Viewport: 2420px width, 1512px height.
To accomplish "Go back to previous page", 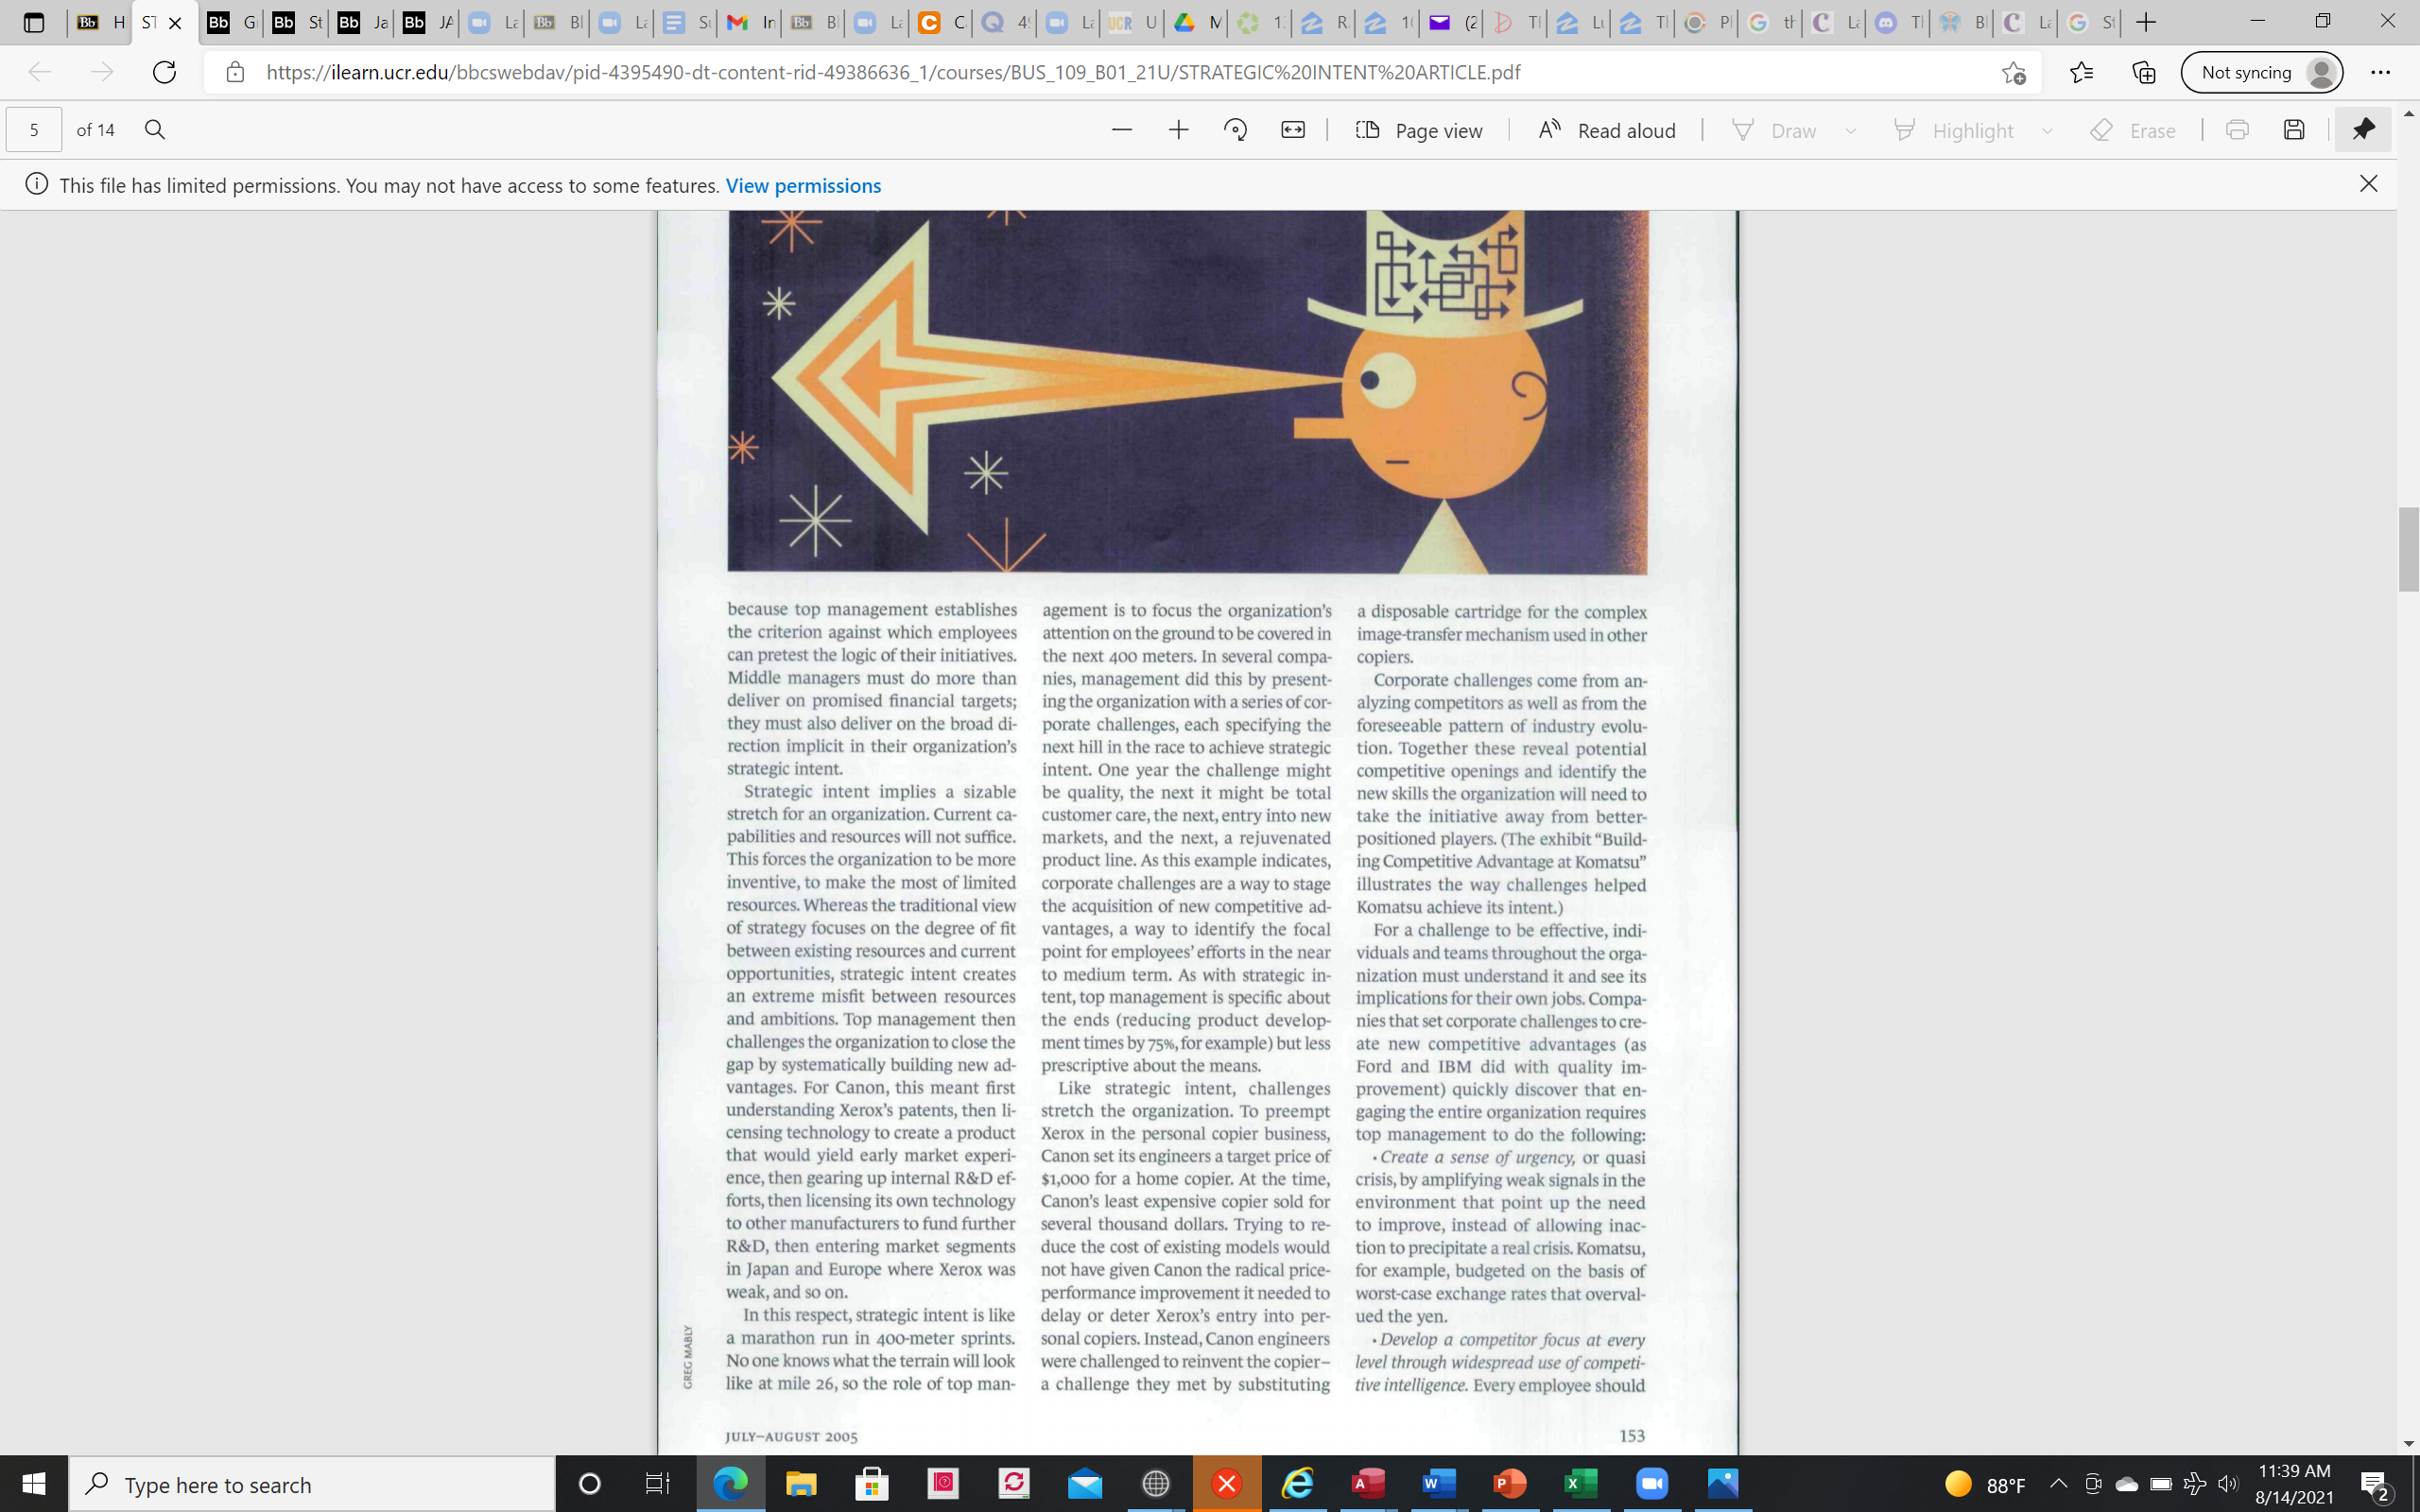I will point(39,72).
